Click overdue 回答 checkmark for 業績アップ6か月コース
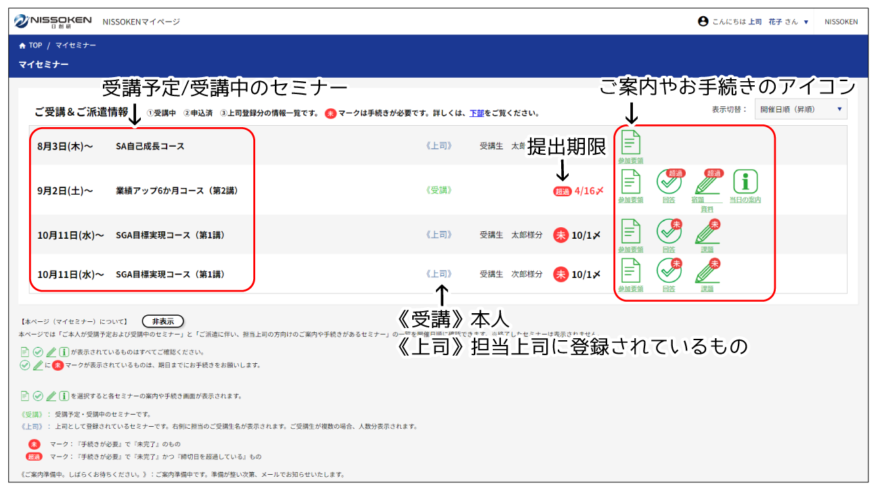Screen dimensions: 880x489 668,183
